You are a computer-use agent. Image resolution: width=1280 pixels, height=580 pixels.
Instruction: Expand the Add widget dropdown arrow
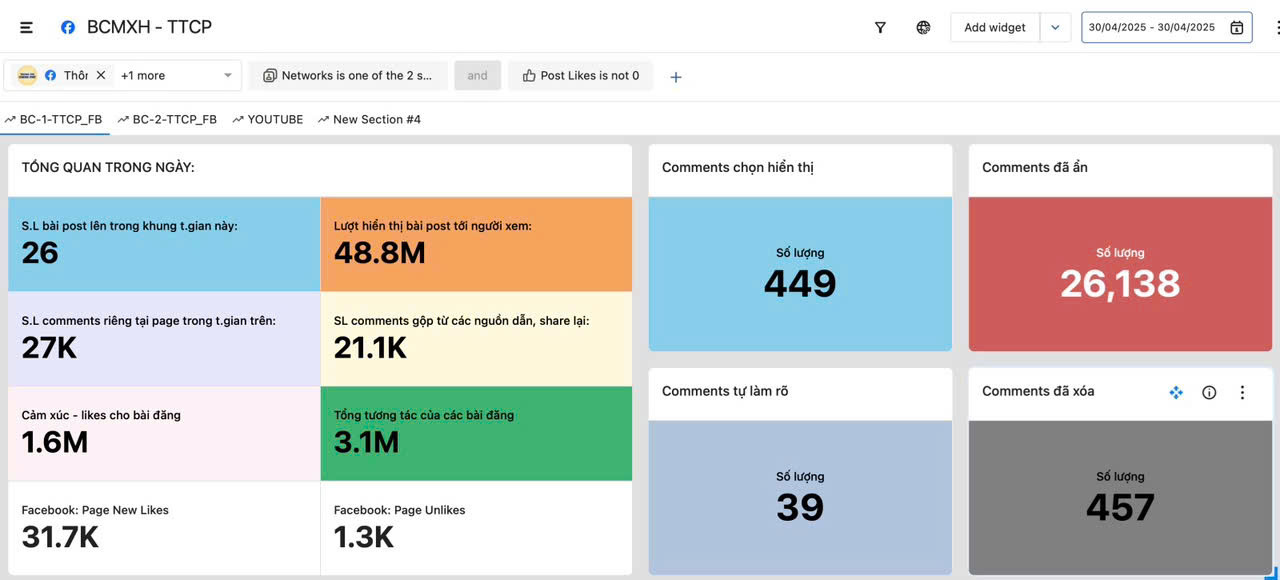(1055, 28)
